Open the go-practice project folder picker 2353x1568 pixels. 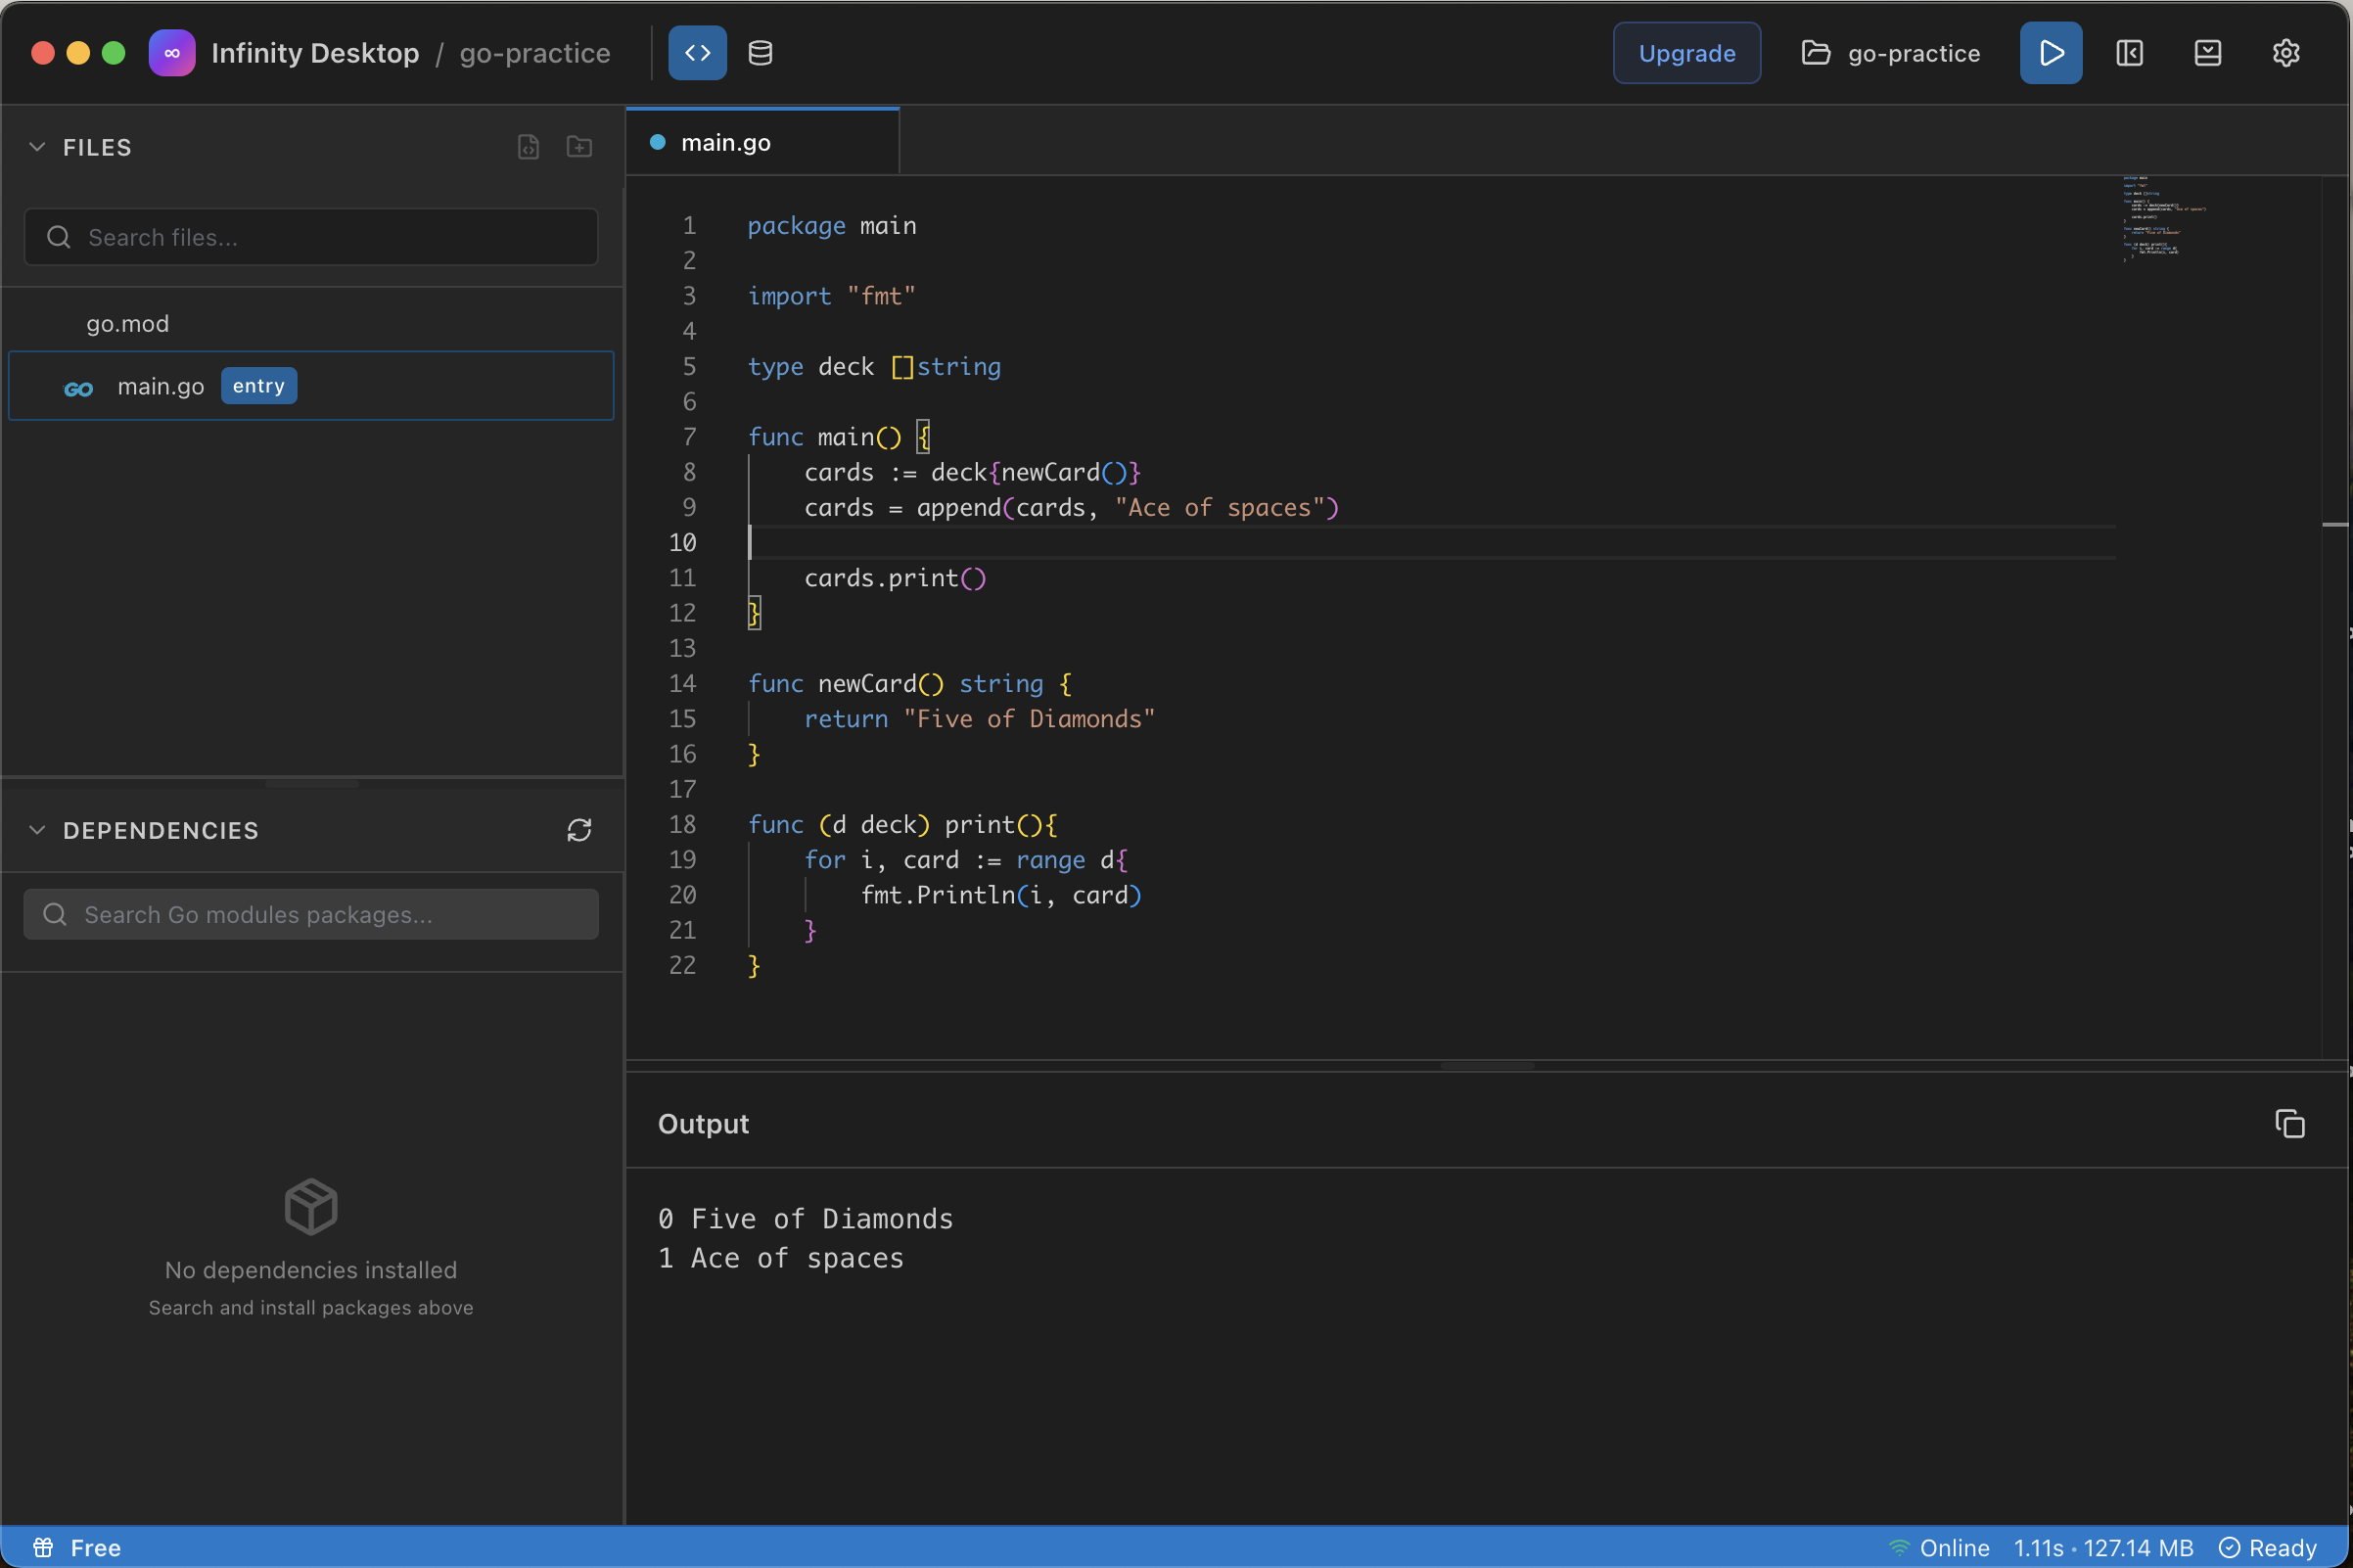1890,52
